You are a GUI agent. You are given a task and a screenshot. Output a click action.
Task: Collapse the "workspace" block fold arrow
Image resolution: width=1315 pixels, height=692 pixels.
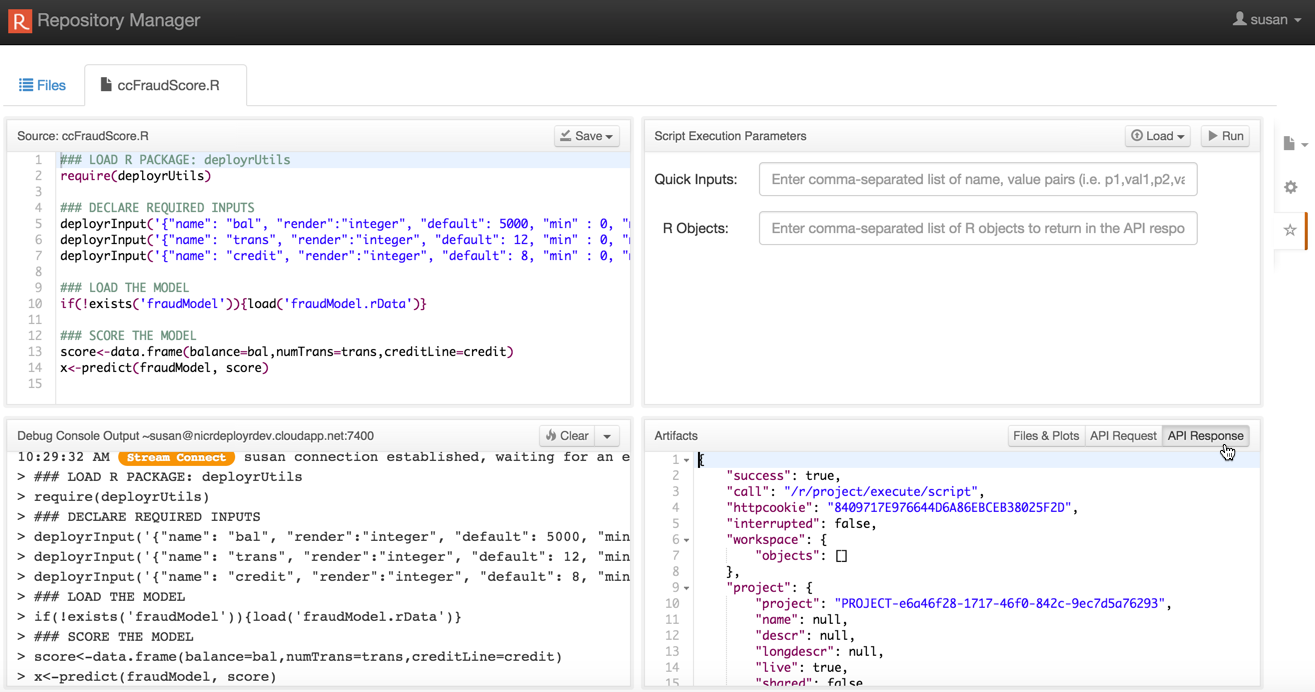click(687, 540)
